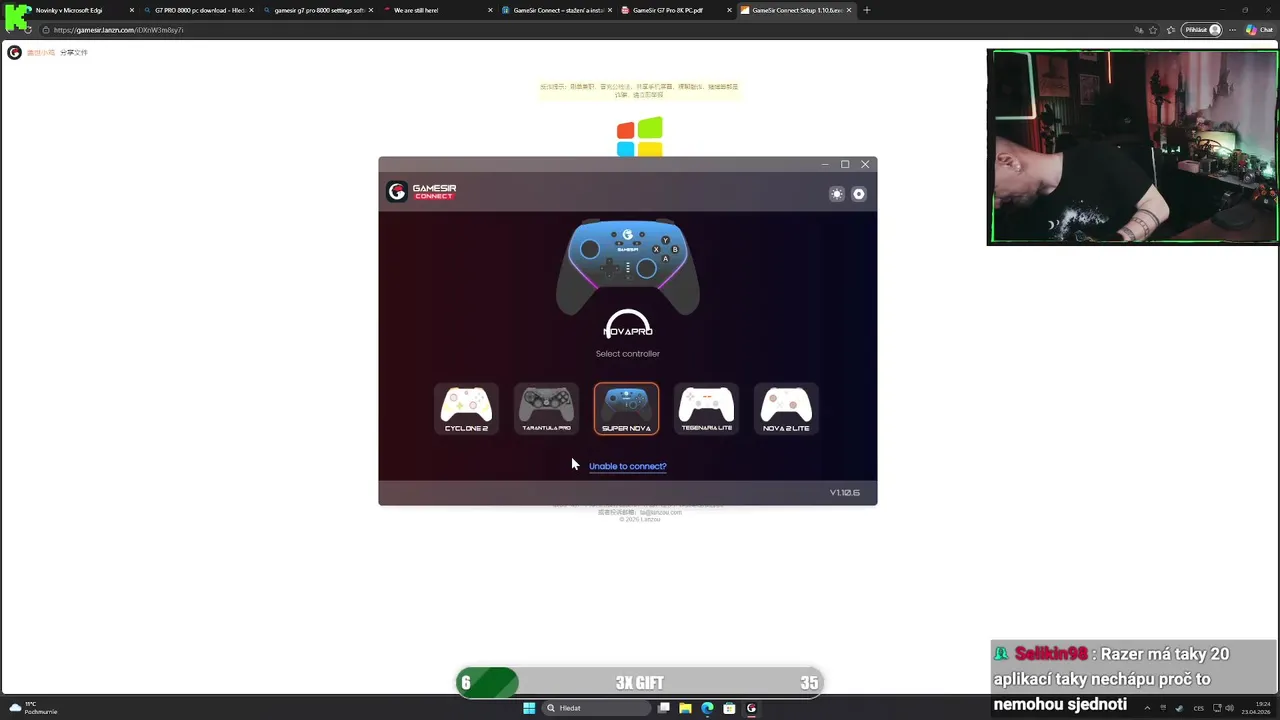The height and width of the screenshot is (720, 1280).
Task: Open the weather widget on taskbar
Action: 33,708
